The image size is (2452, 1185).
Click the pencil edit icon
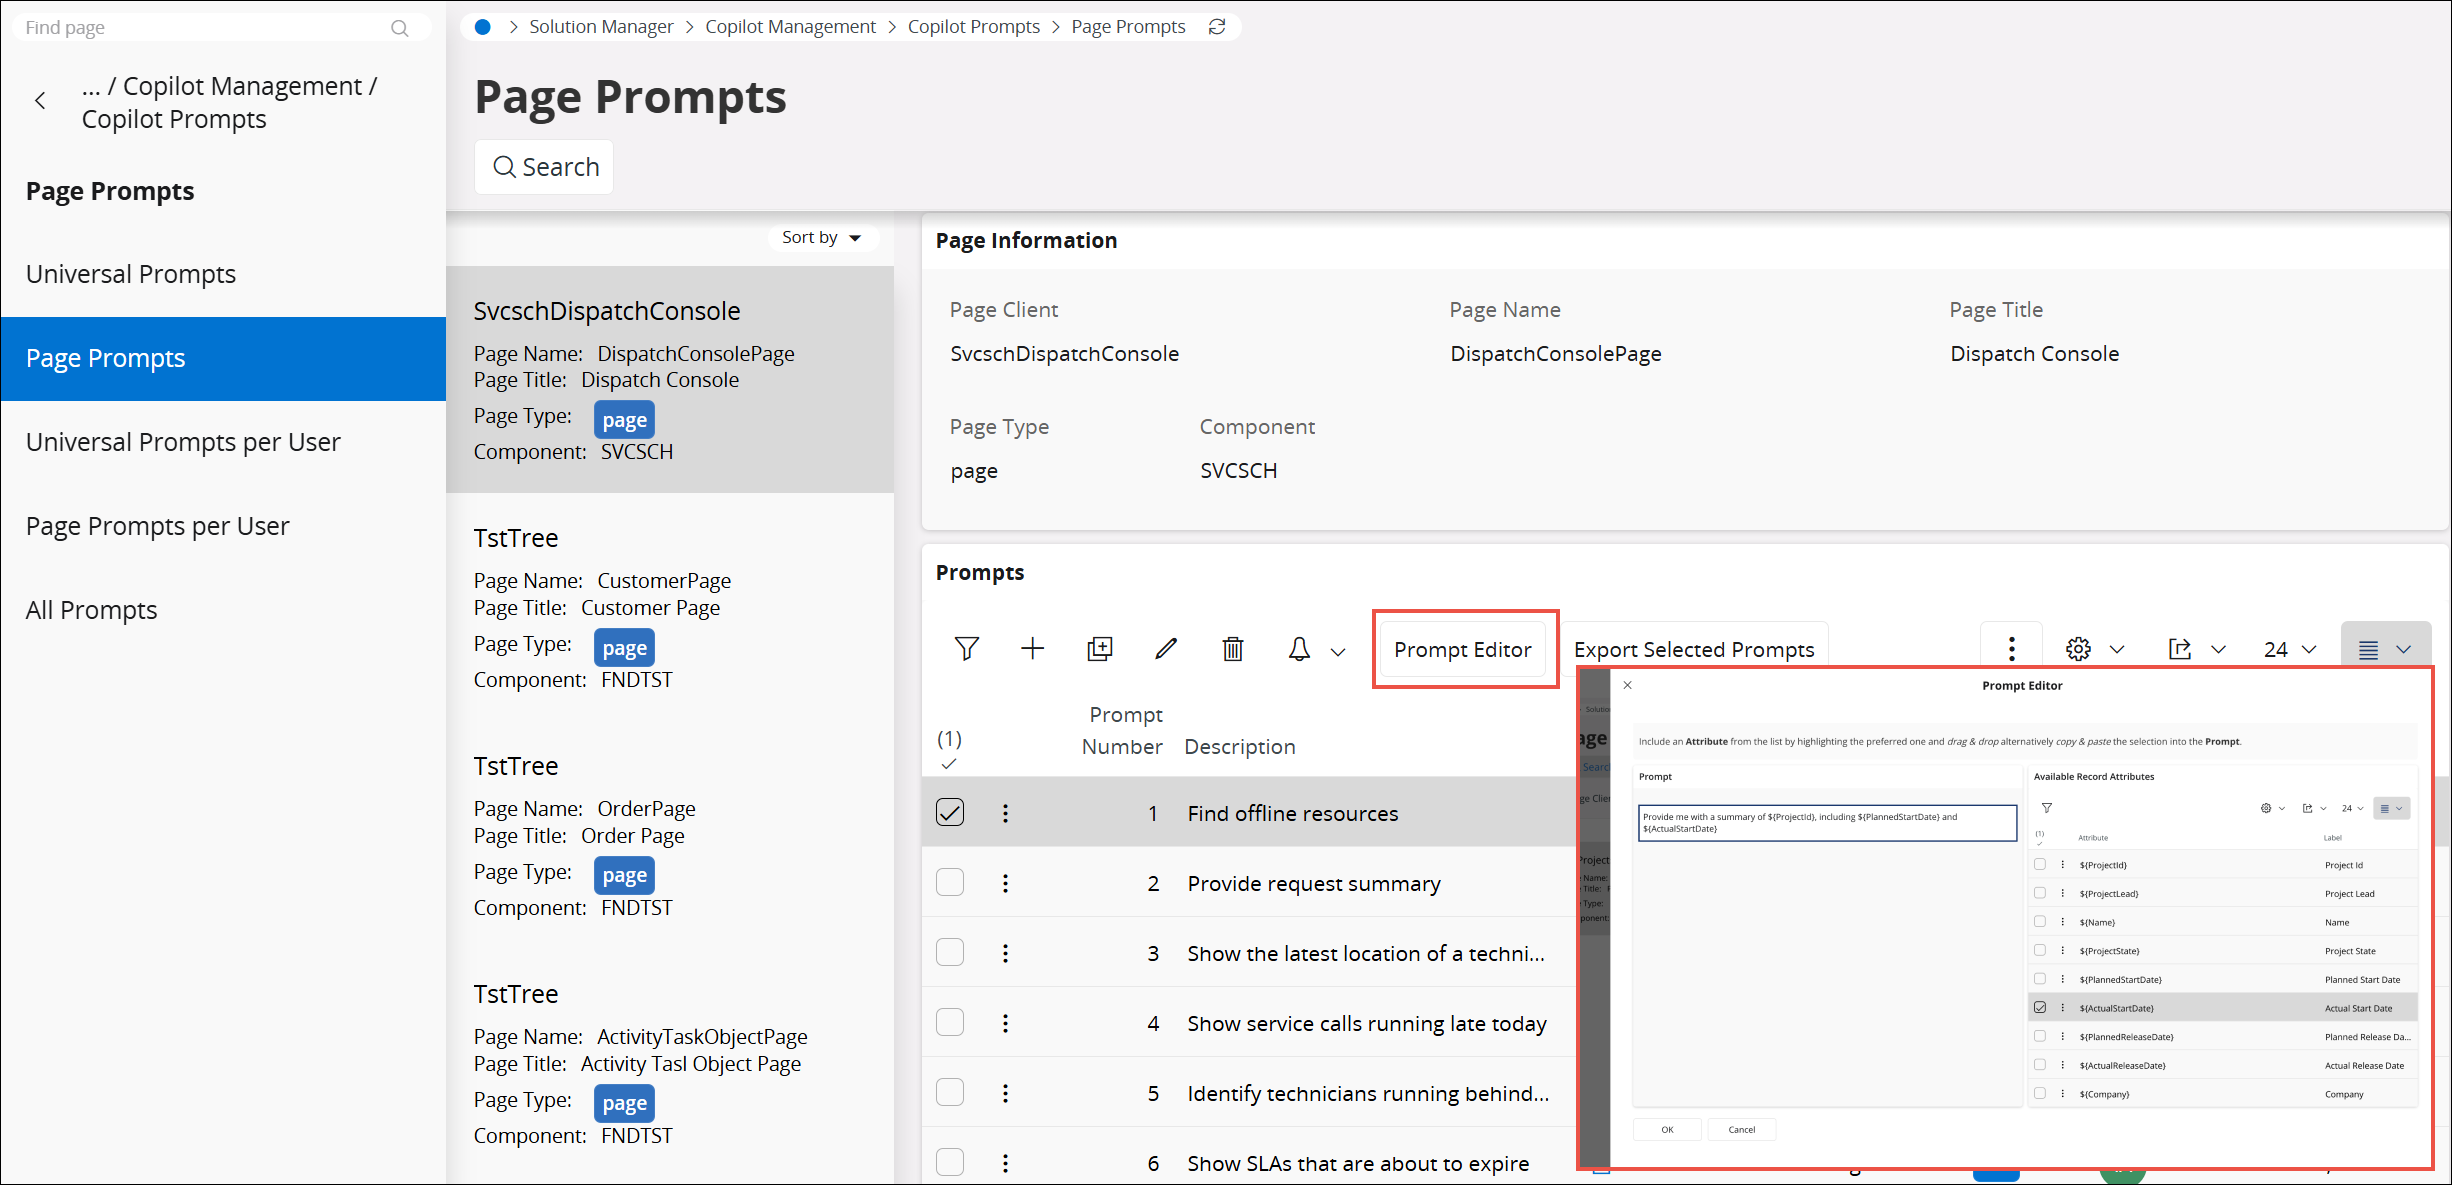tap(1166, 649)
